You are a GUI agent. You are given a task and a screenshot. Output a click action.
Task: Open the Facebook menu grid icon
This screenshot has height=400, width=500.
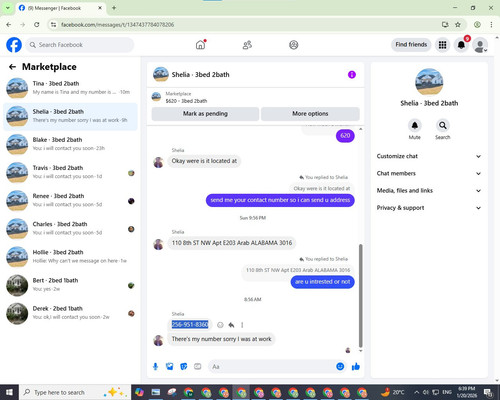(442, 45)
